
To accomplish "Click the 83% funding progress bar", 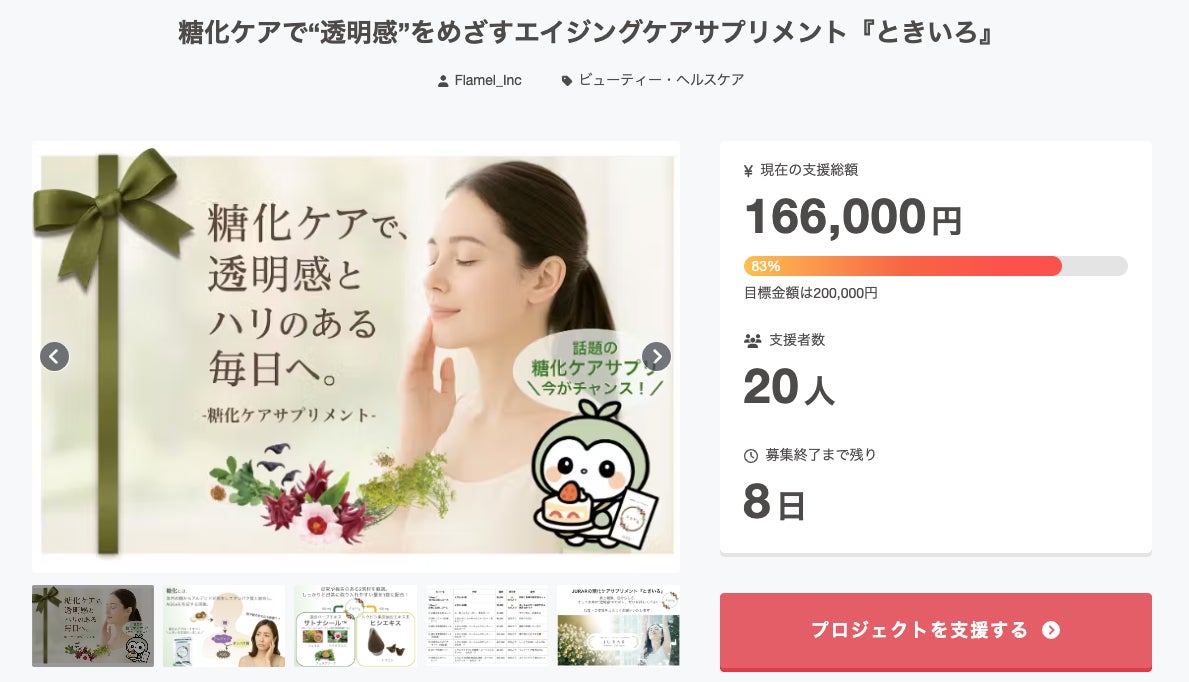I will (936, 266).
